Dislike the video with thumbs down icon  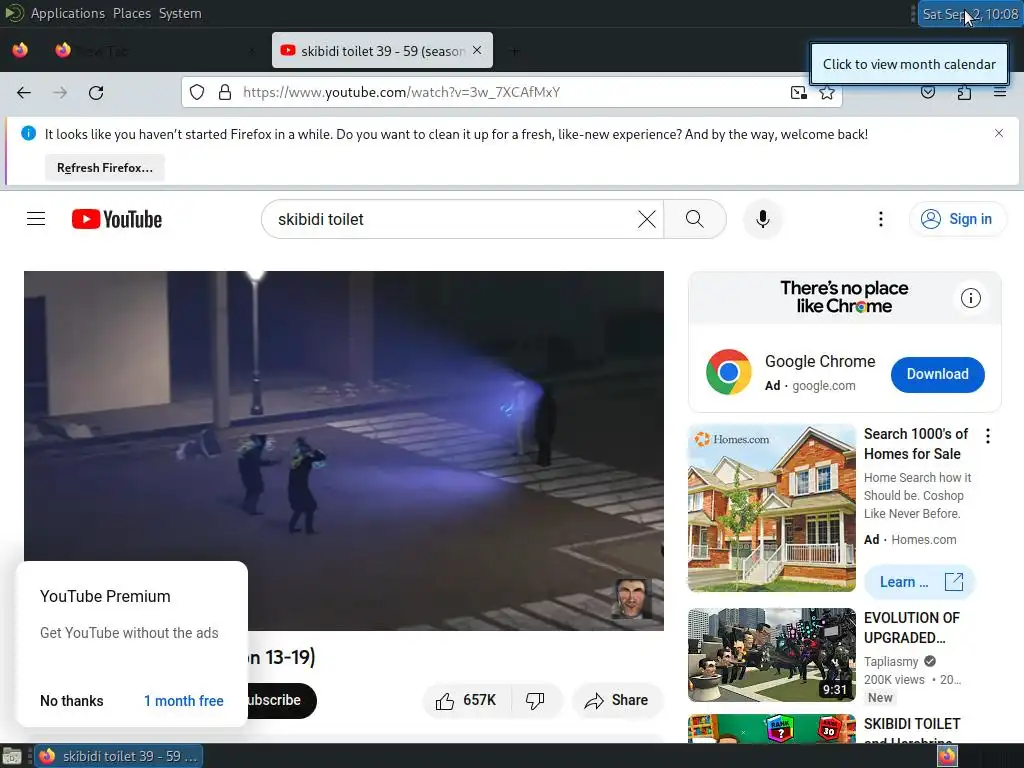536,701
